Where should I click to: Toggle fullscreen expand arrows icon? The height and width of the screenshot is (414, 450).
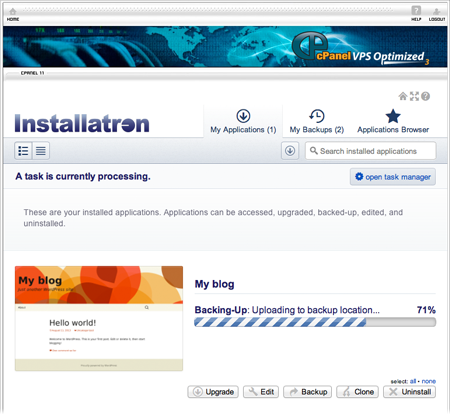(x=414, y=96)
